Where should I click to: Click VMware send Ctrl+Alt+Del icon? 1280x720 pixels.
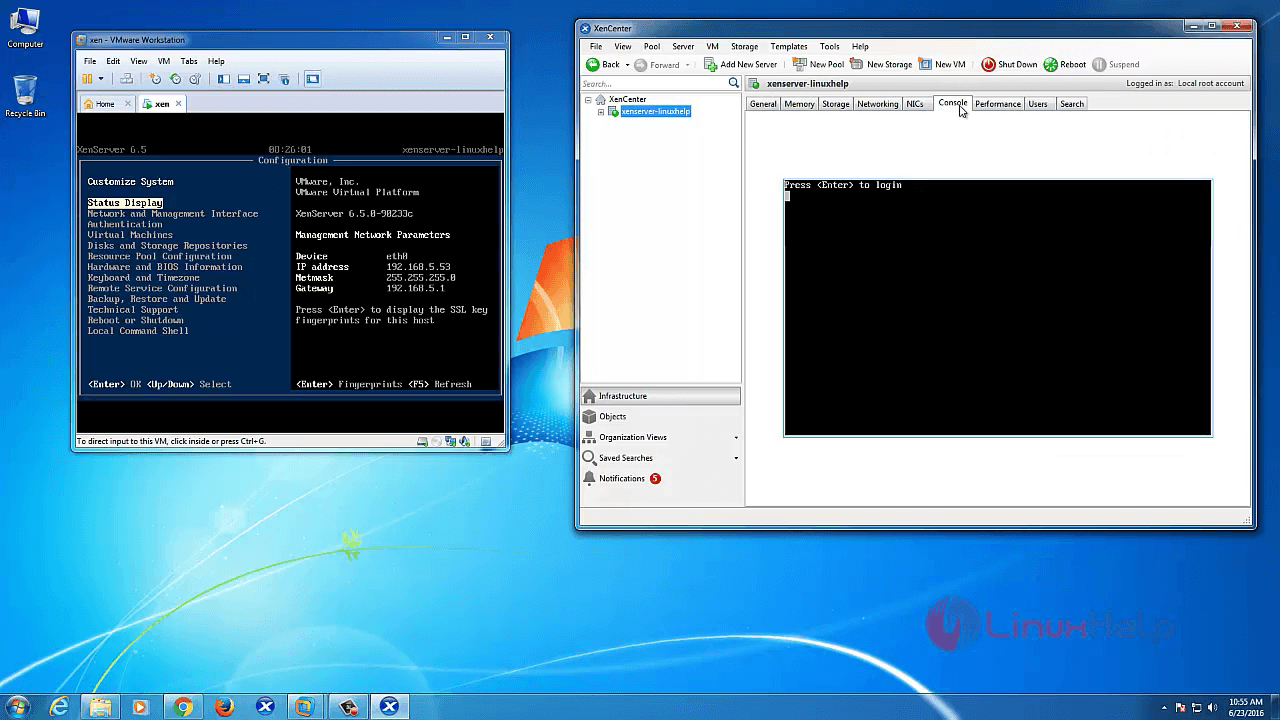coord(126,79)
